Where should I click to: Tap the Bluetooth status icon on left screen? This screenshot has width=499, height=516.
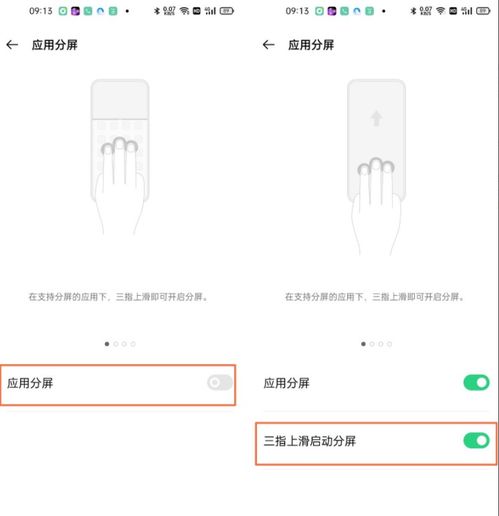pyautogui.click(x=157, y=11)
